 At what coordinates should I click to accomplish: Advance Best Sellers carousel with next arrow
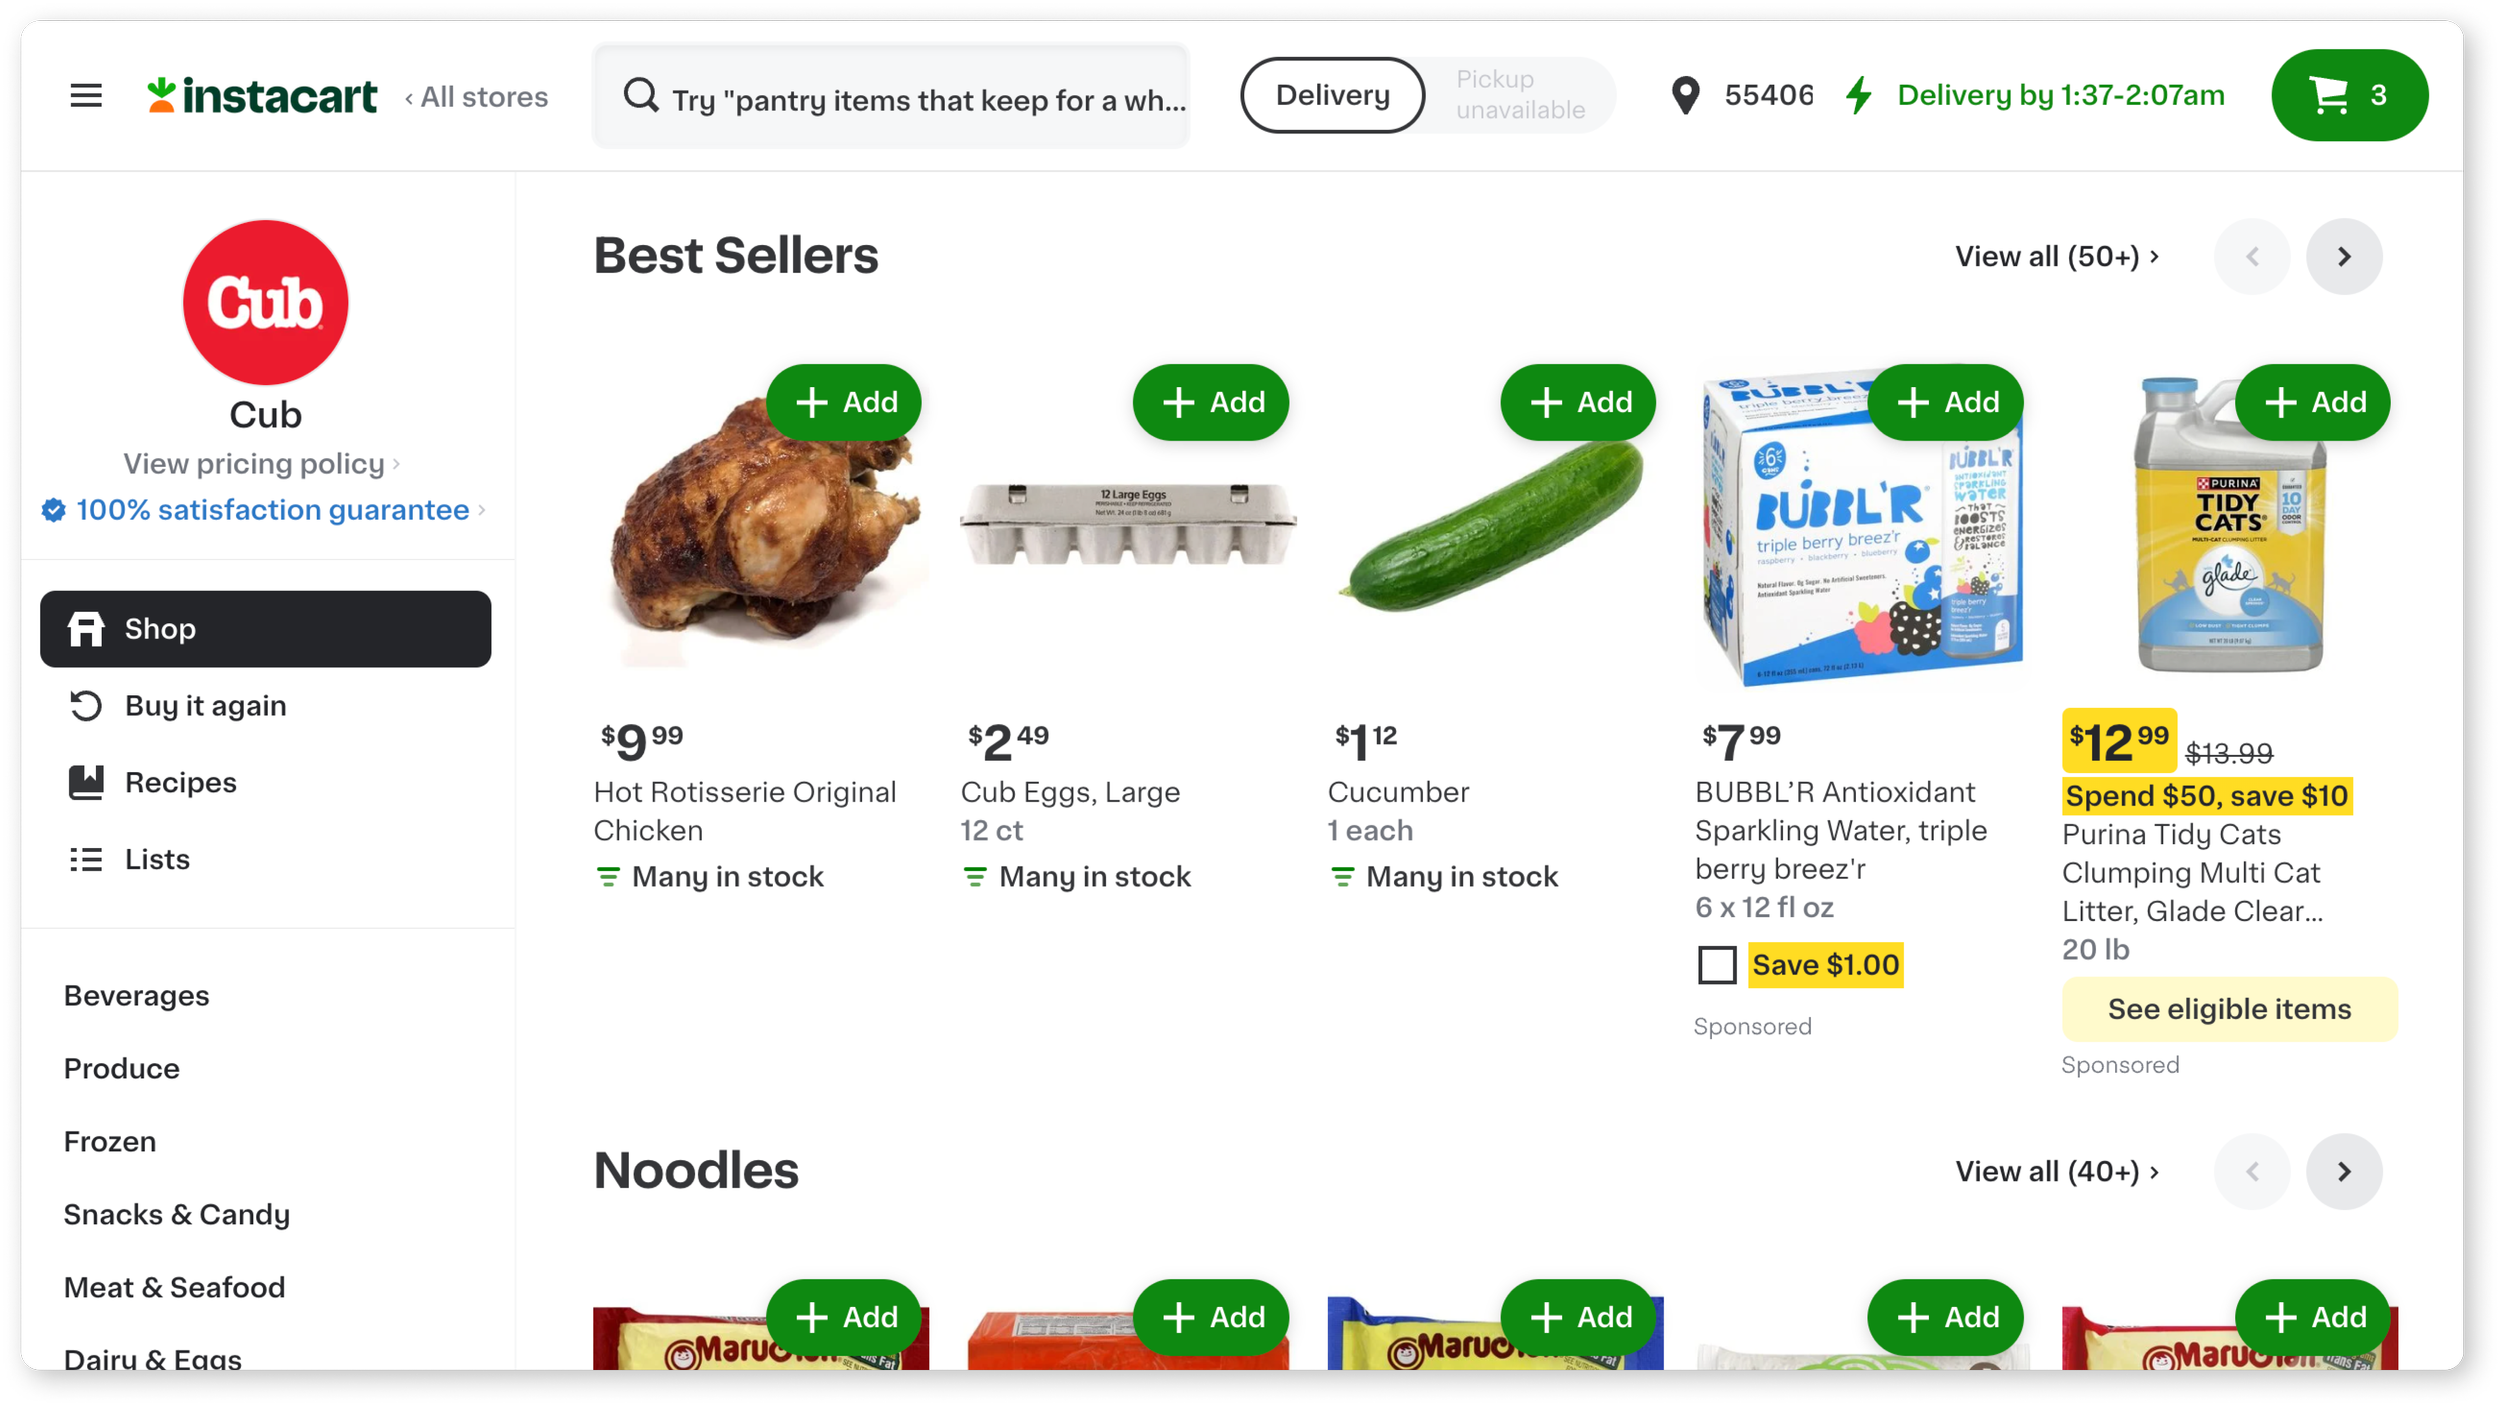click(2344, 257)
